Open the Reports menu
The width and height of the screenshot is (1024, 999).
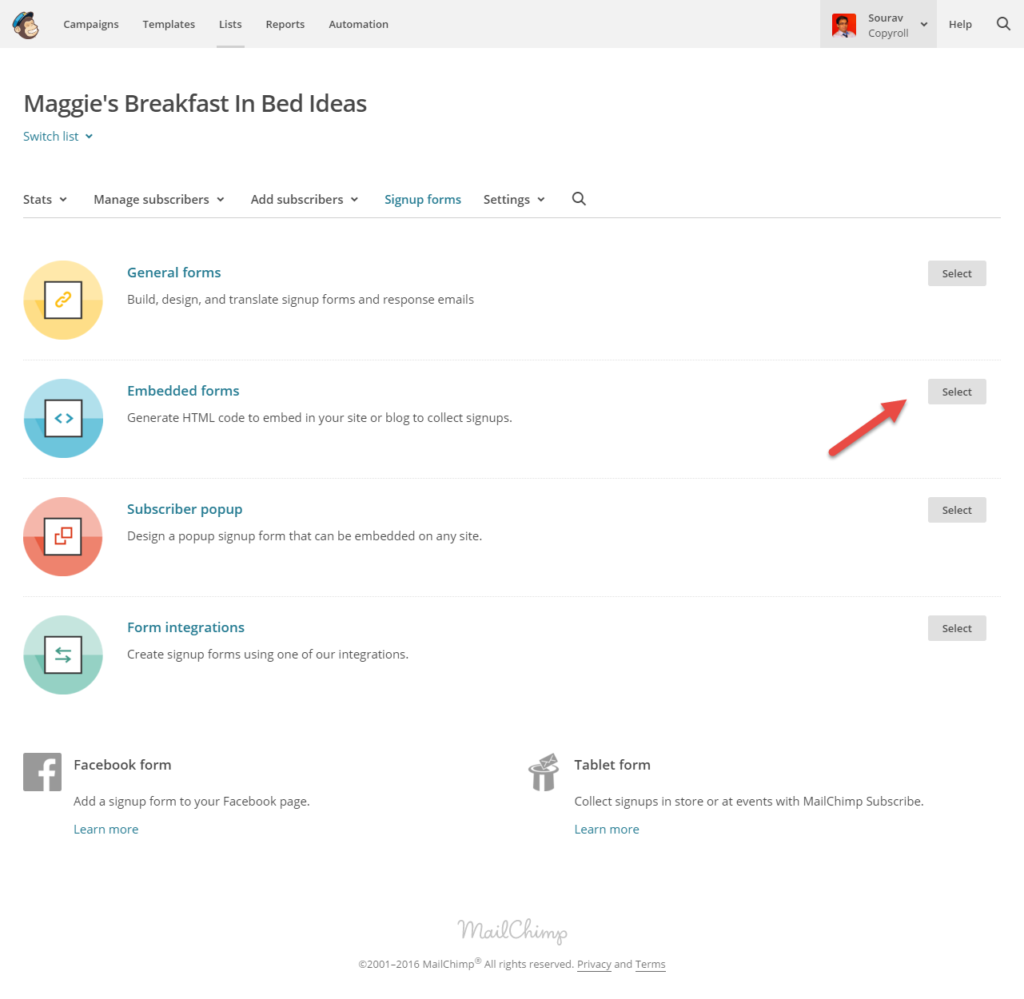[x=285, y=24]
